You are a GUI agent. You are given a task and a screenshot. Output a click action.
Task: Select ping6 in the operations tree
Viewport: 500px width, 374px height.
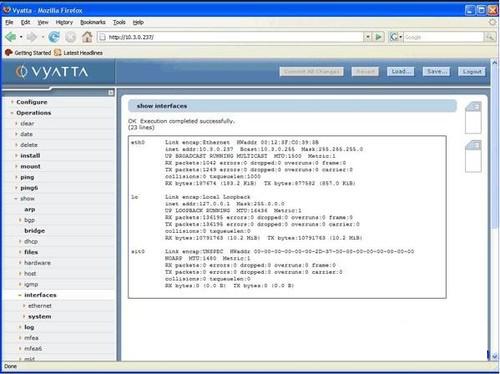pyautogui.click(x=29, y=188)
